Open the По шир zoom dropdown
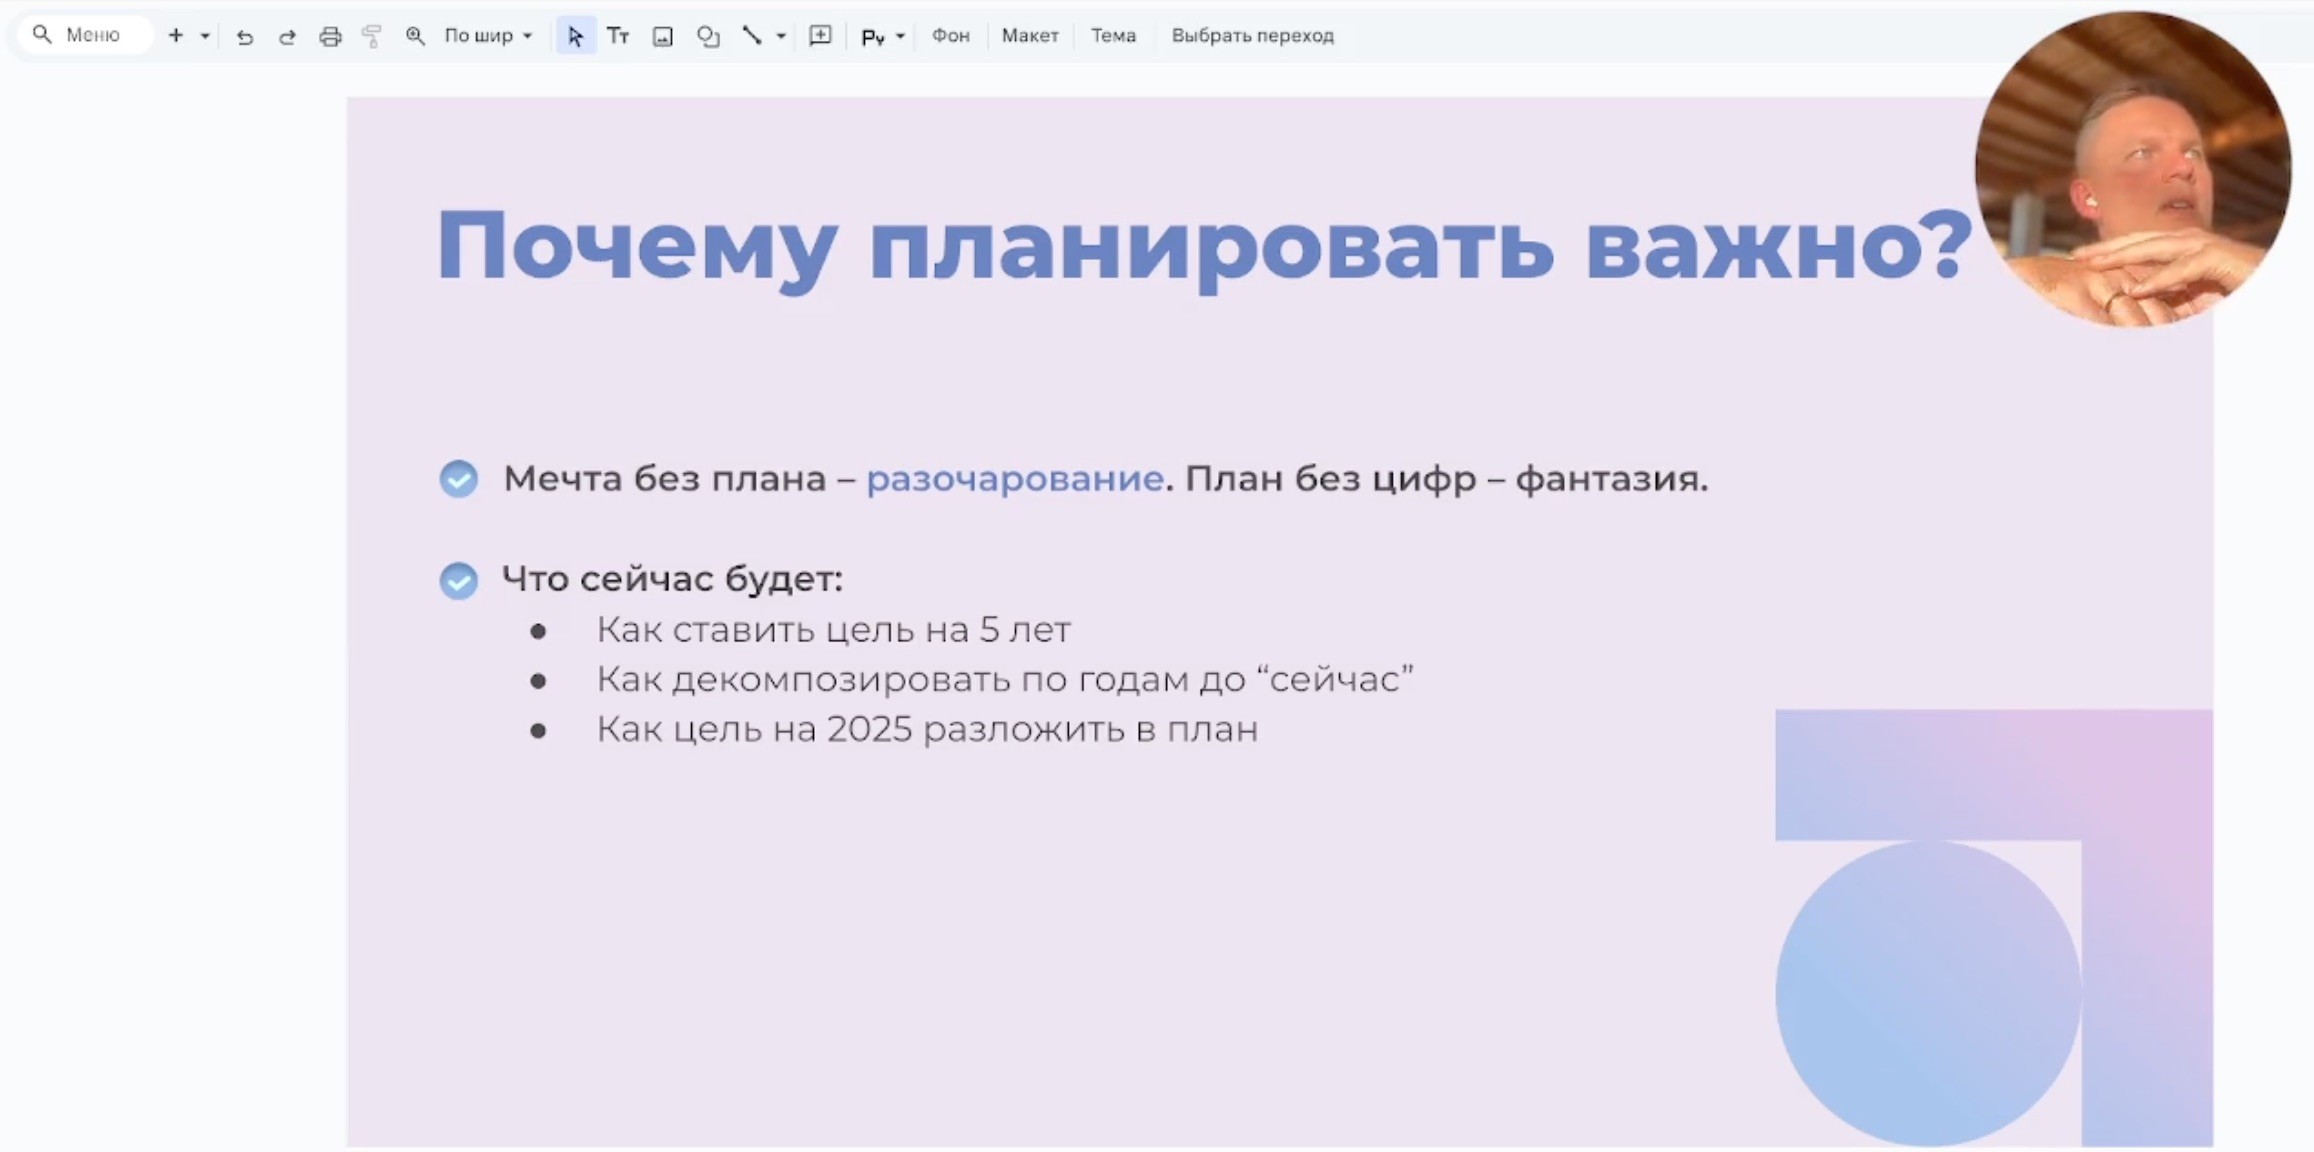Screen dimensions: 2314x1152 point(488,36)
